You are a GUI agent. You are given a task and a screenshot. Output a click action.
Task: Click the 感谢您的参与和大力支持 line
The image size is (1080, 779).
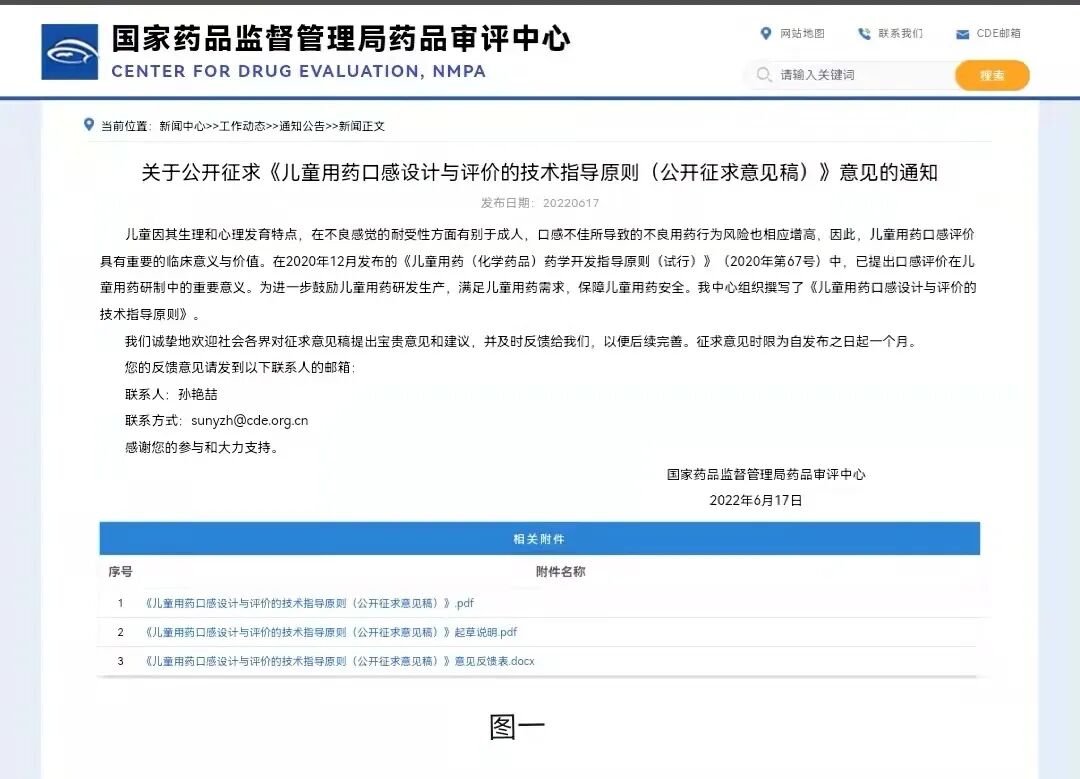[x=203, y=447]
